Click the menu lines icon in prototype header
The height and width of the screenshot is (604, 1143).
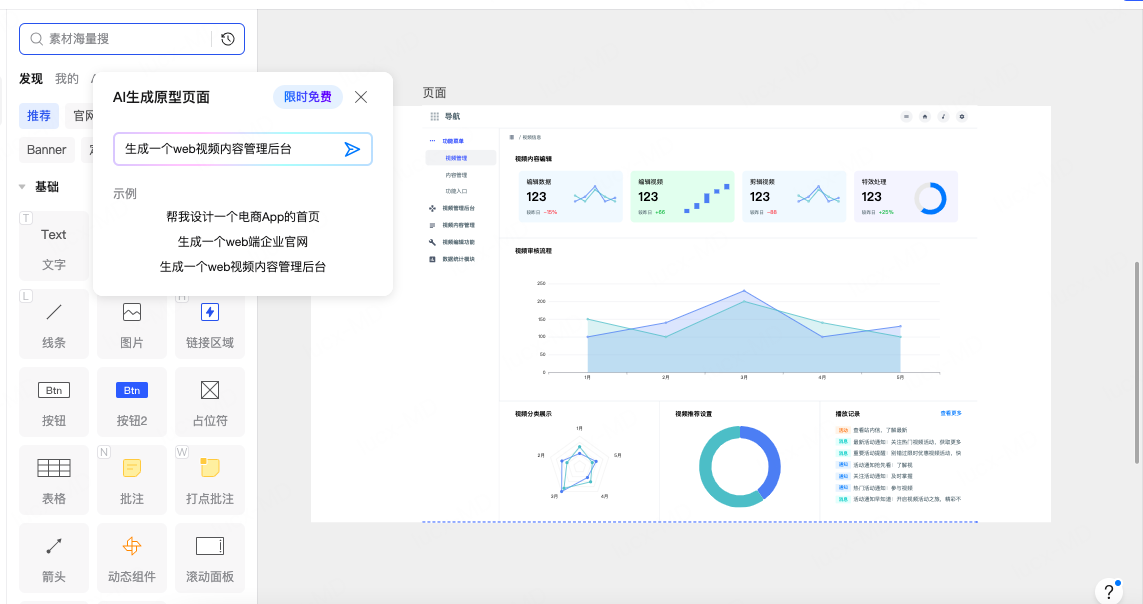tap(906, 117)
